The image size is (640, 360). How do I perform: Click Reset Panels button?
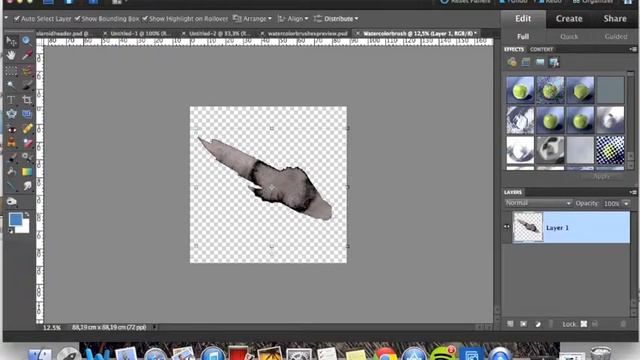pos(465,2)
